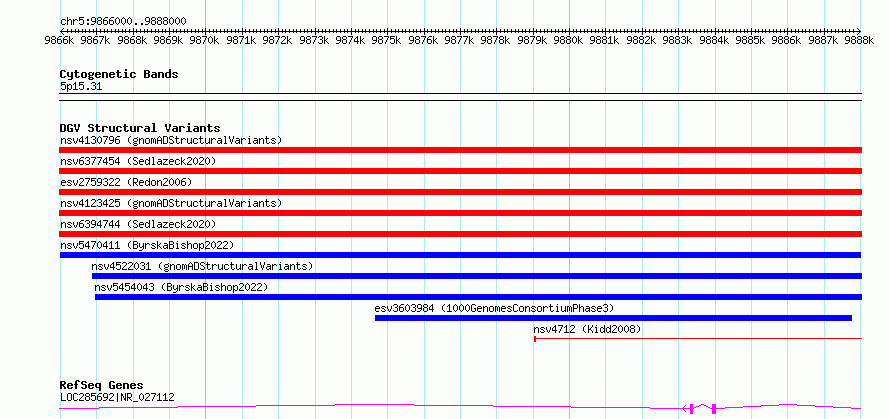Select the blue bar under nsv5454043
This screenshot has width=890, height=419.
point(478,297)
